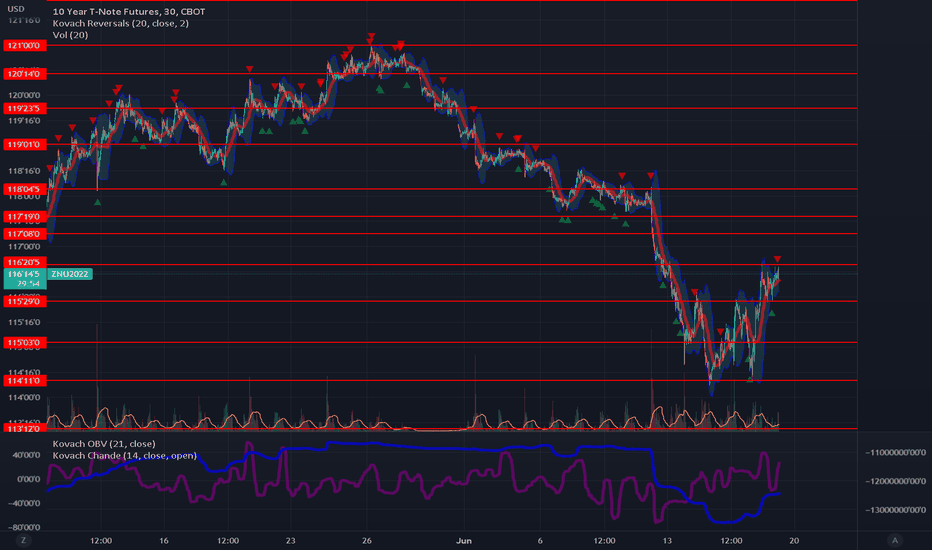Toggle the A auto-scale button at bottom right

(x=895, y=540)
